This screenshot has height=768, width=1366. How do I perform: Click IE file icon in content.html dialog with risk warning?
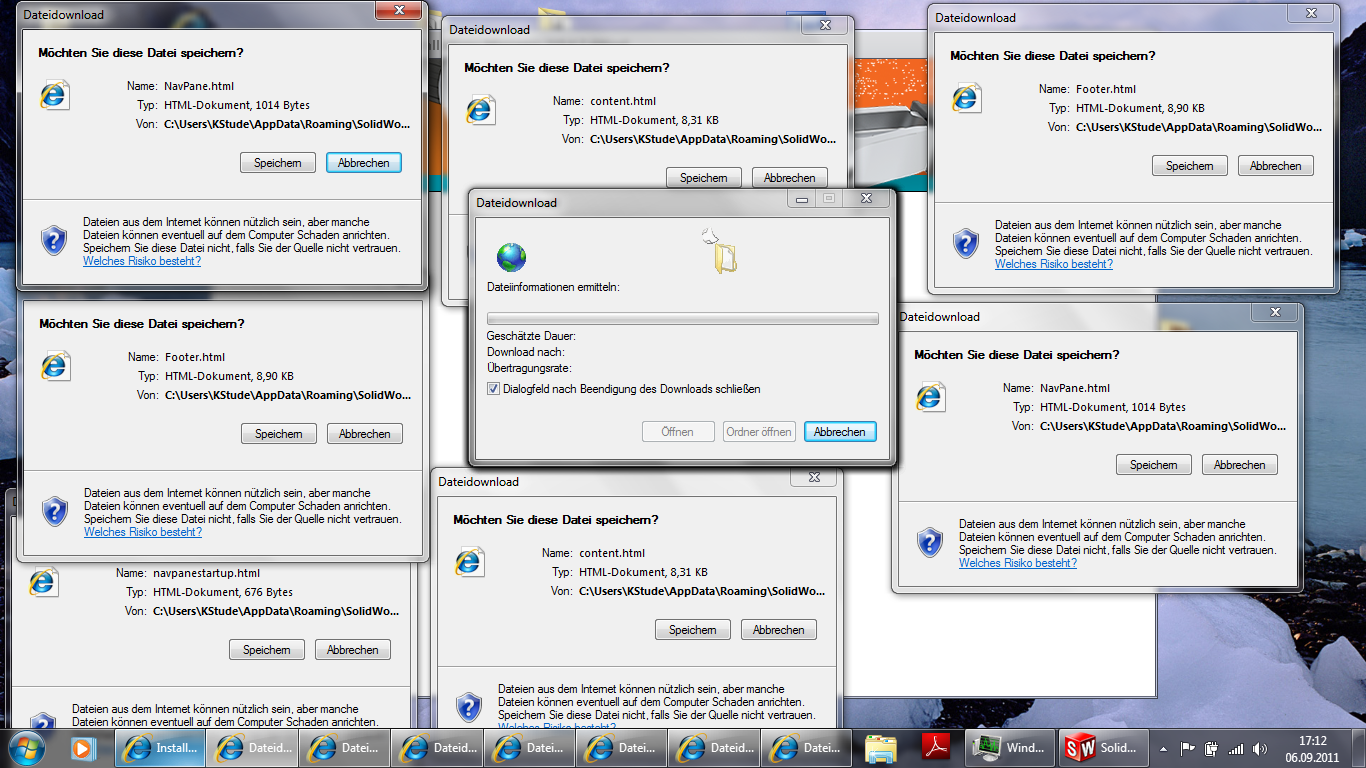(x=469, y=561)
